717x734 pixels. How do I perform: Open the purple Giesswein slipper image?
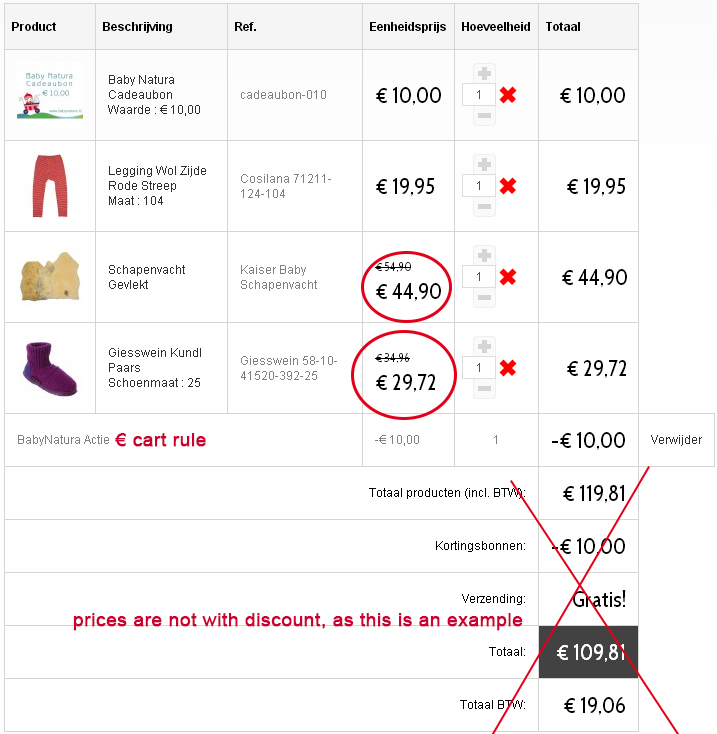coord(50,368)
